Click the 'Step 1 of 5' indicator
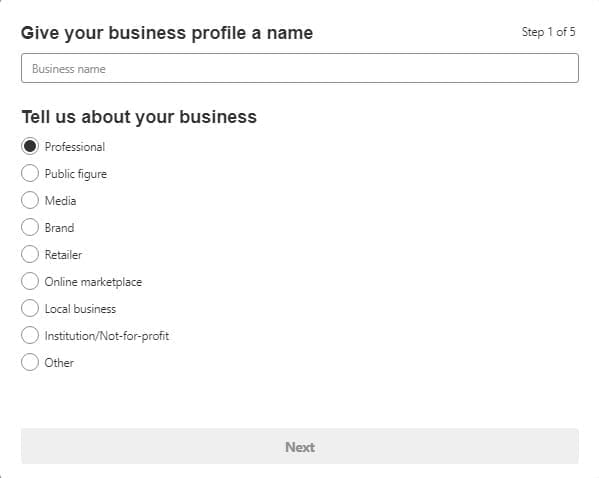This screenshot has width=599, height=478. (548, 32)
